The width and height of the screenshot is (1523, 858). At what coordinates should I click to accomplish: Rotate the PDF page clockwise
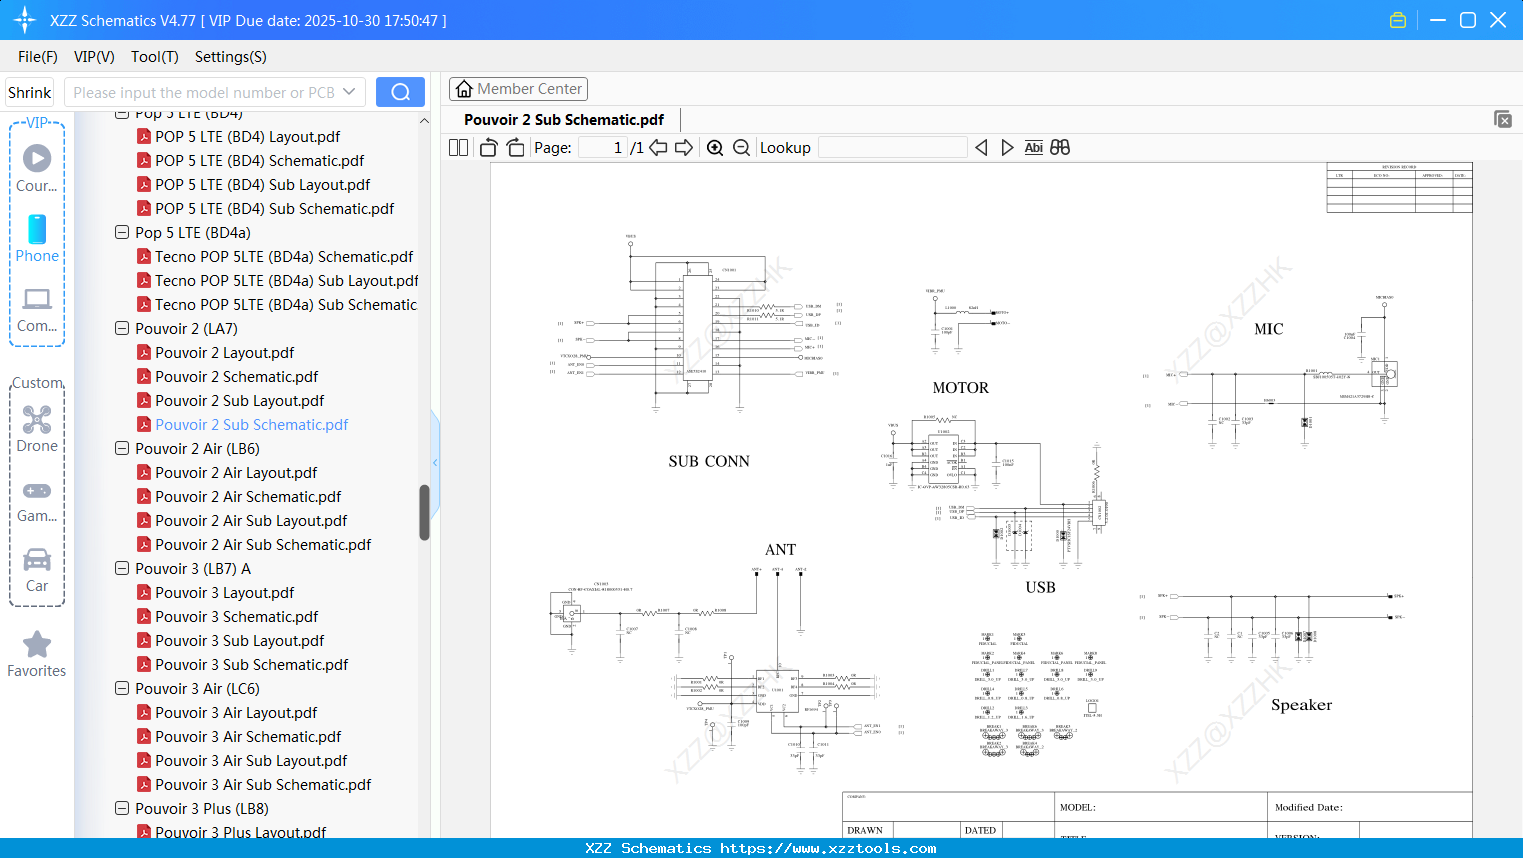click(514, 147)
